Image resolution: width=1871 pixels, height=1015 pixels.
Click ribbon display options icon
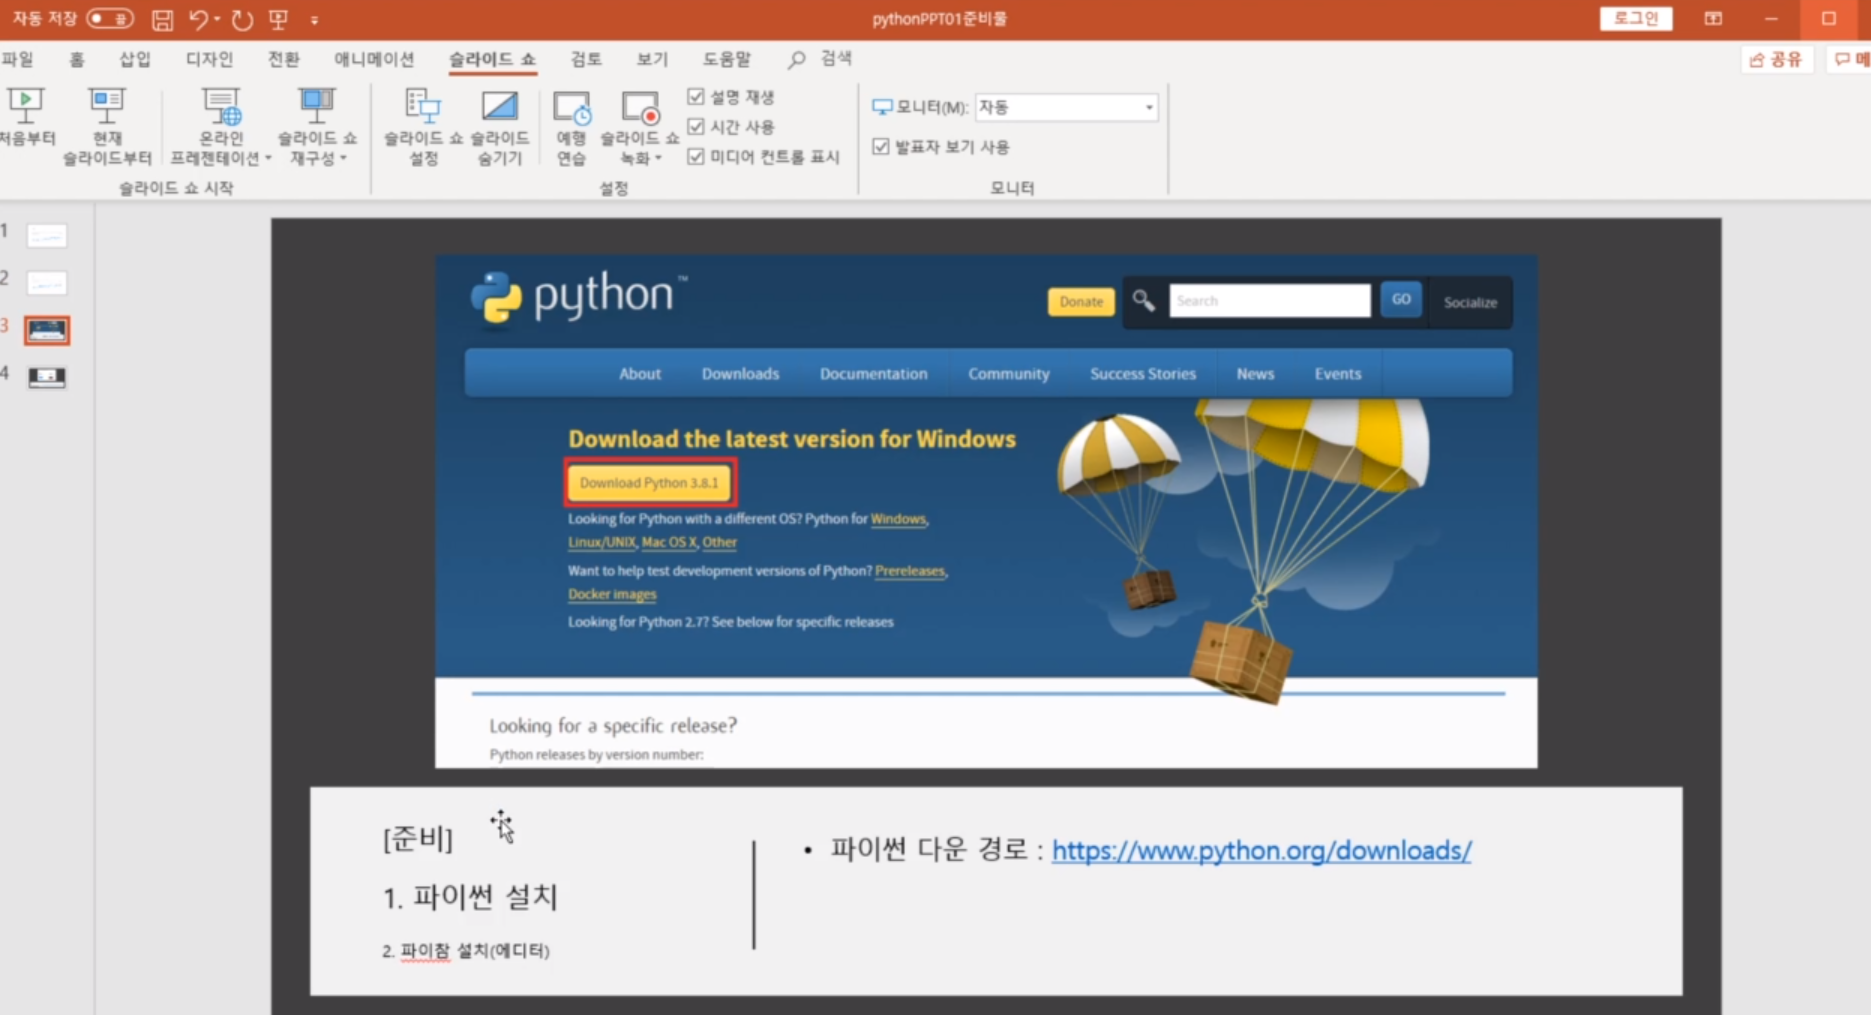pos(1713,19)
